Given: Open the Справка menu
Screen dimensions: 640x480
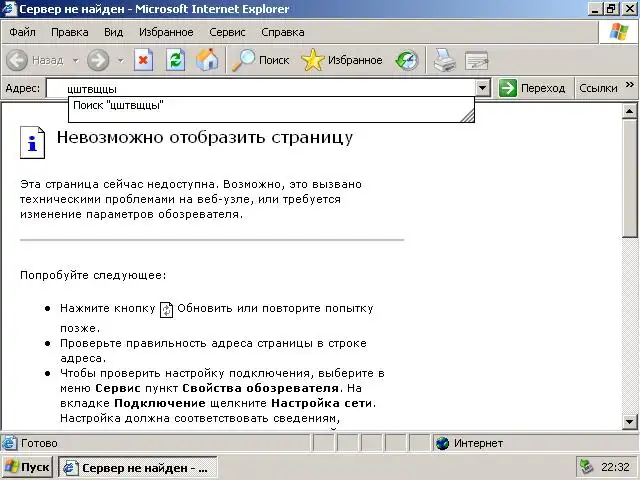Looking at the screenshot, I should tap(283, 32).
